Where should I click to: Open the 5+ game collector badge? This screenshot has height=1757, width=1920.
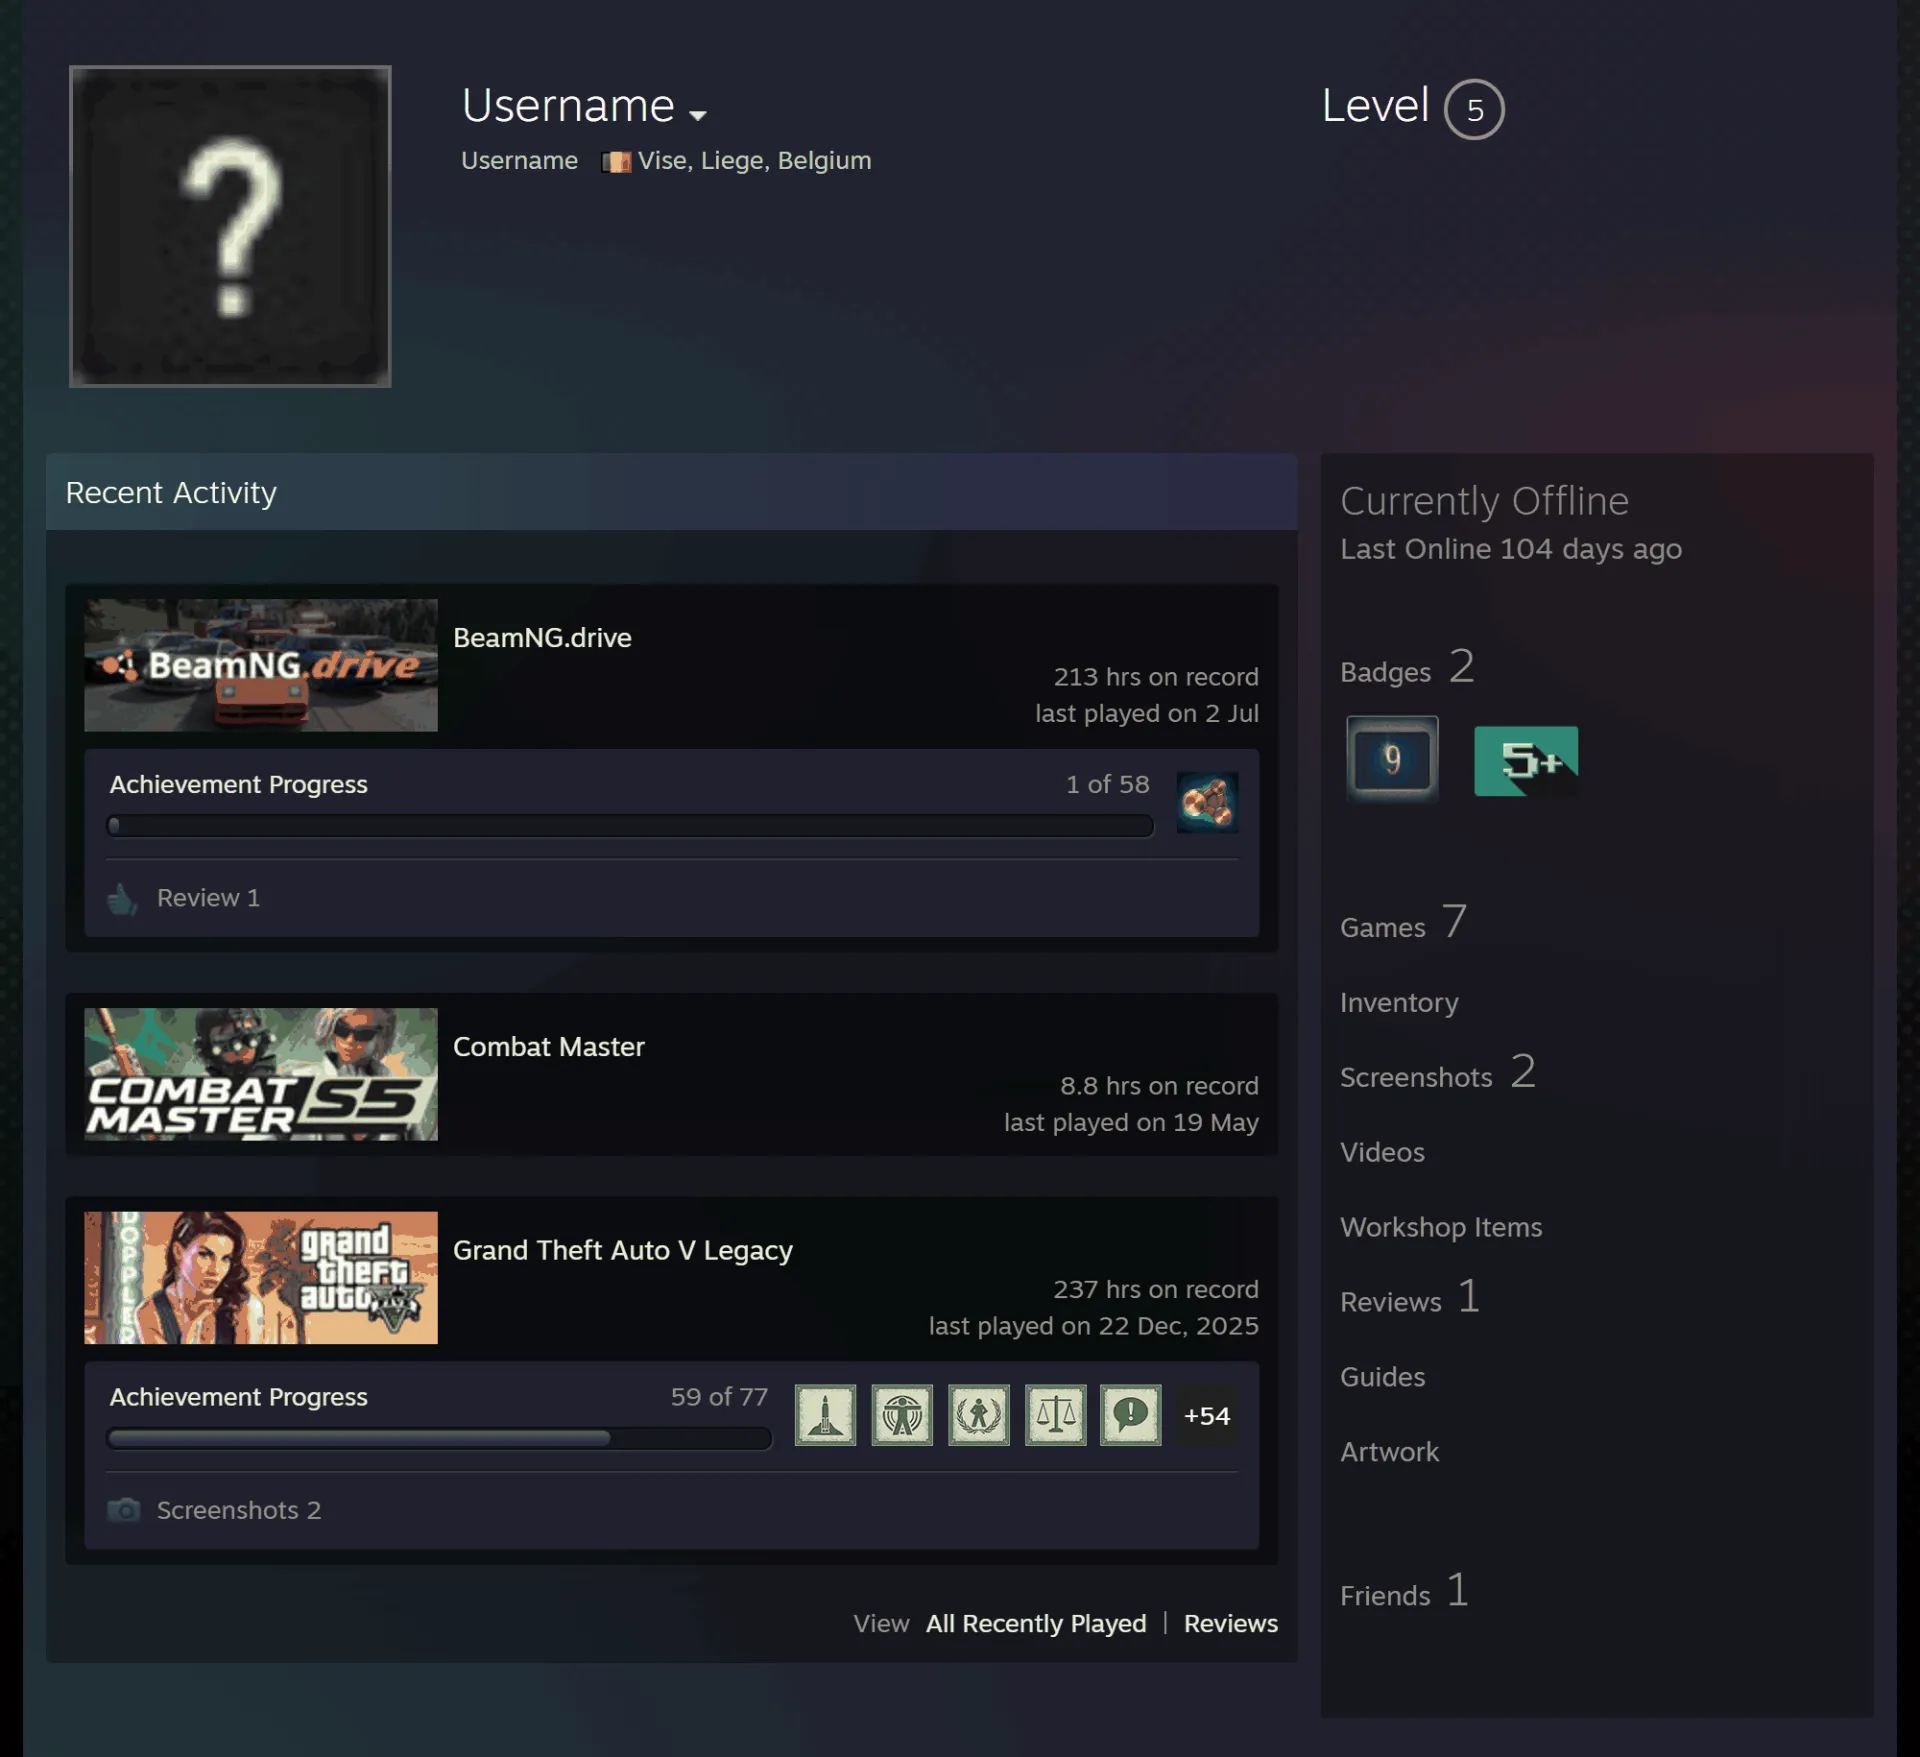click(x=1526, y=761)
